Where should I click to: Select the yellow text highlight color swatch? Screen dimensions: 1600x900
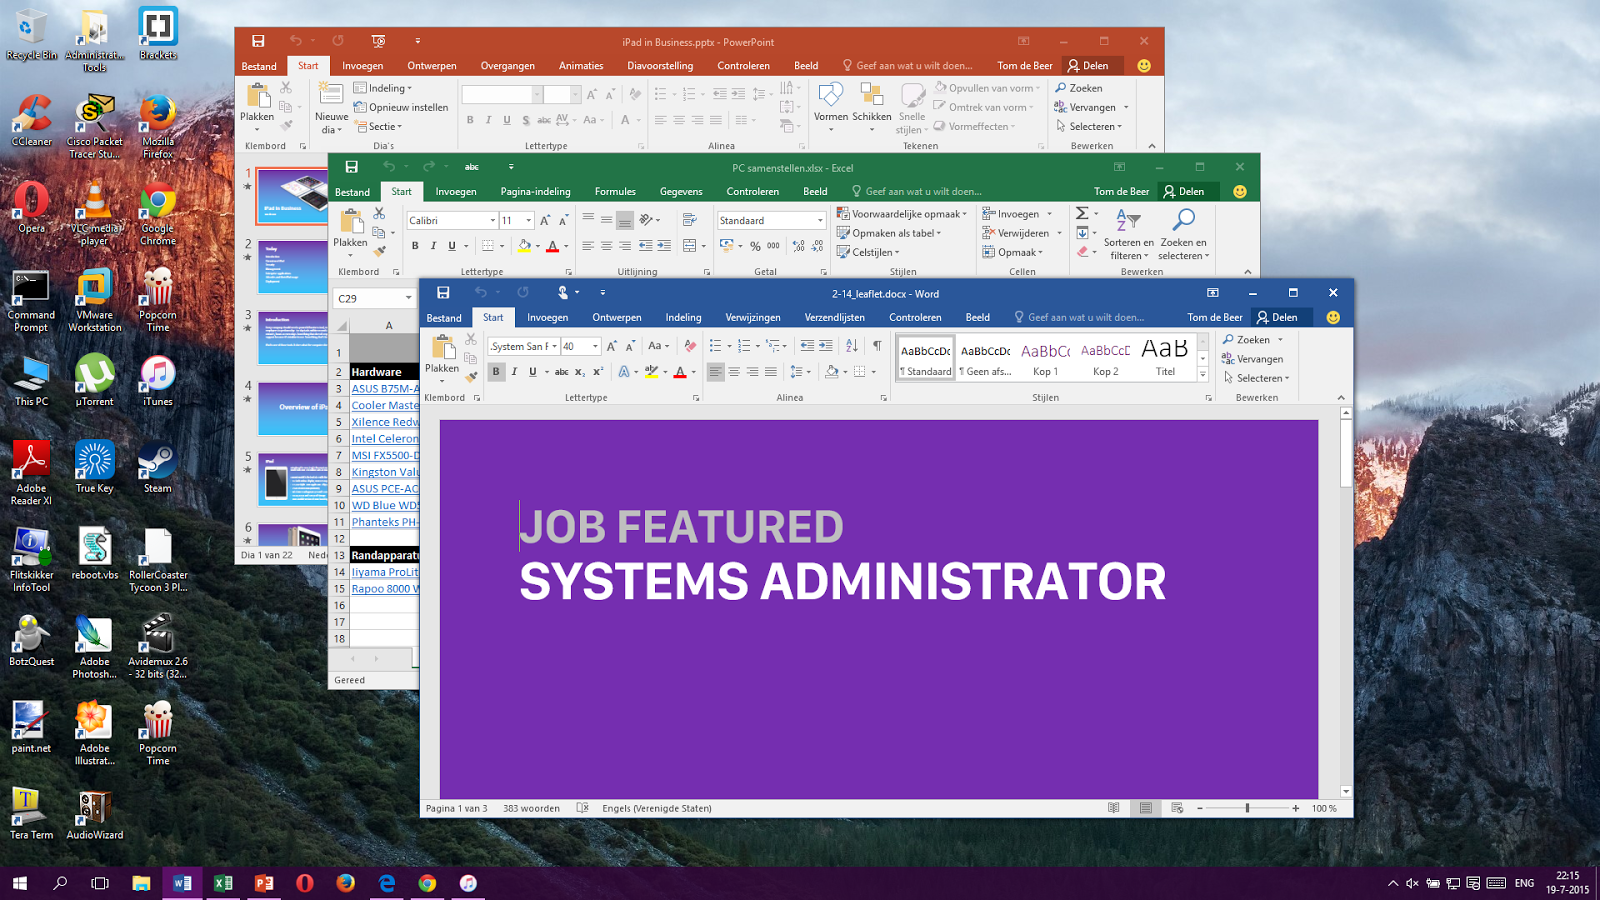(651, 376)
